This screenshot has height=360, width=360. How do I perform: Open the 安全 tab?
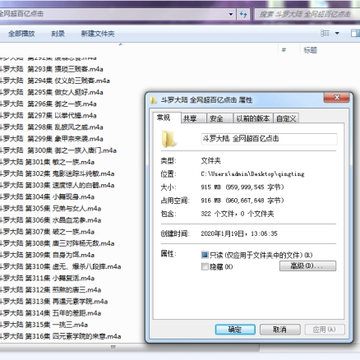pyautogui.click(x=220, y=118)
